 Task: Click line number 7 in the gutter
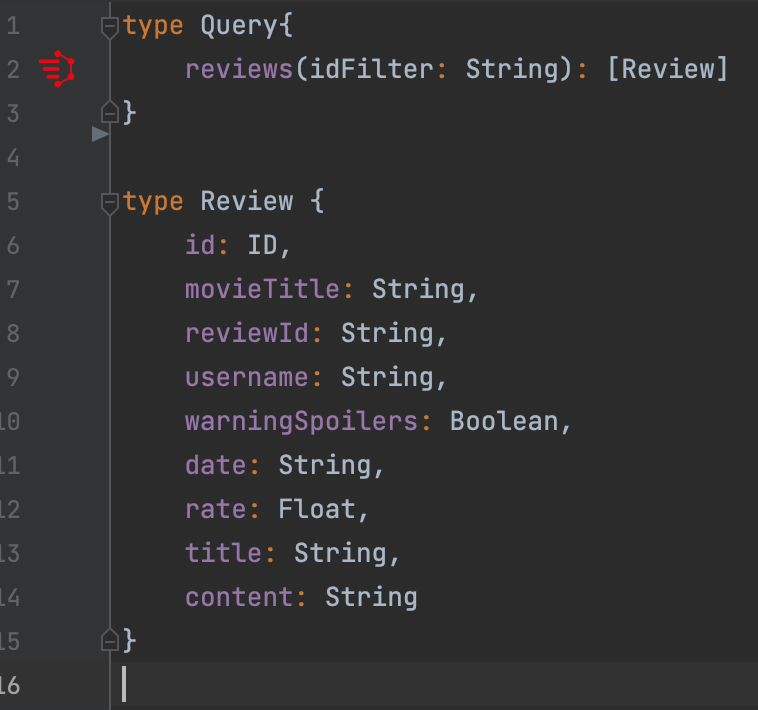[12, 290]
